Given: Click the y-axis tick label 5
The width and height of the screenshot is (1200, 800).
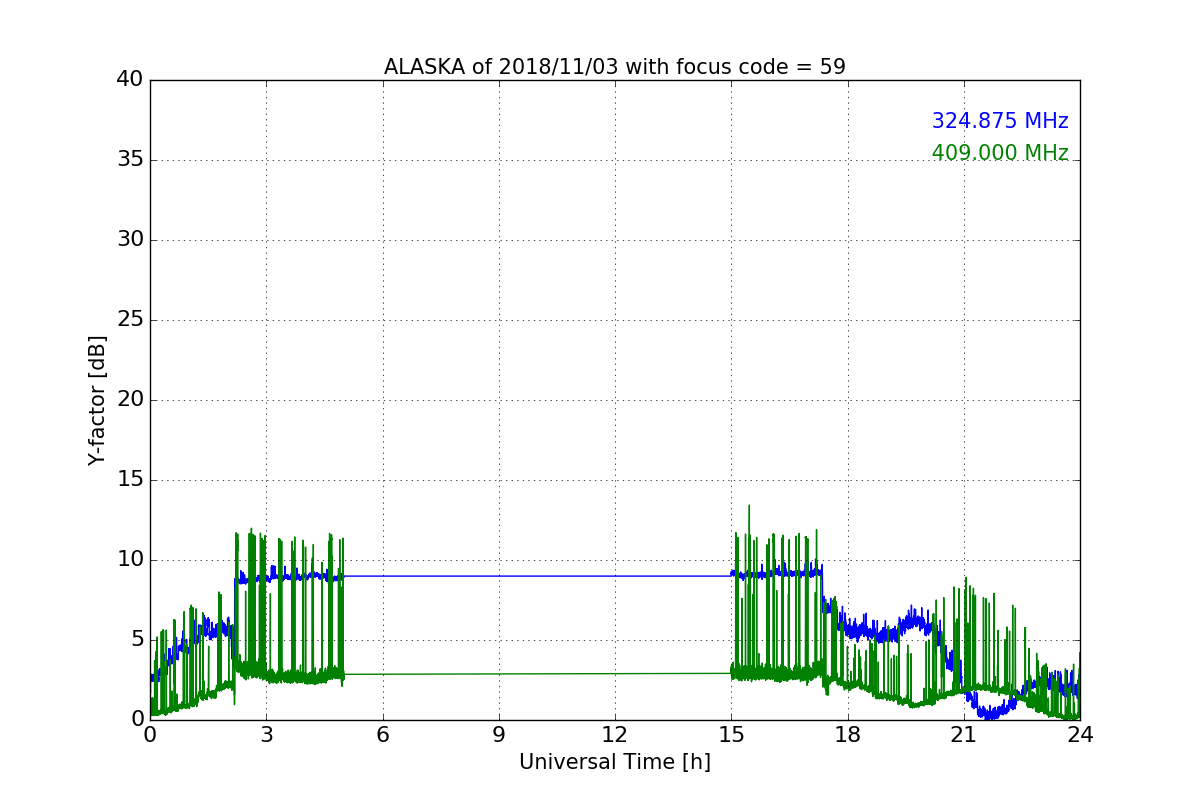Looking at the screenshot, I should click(x=137, y=640).
